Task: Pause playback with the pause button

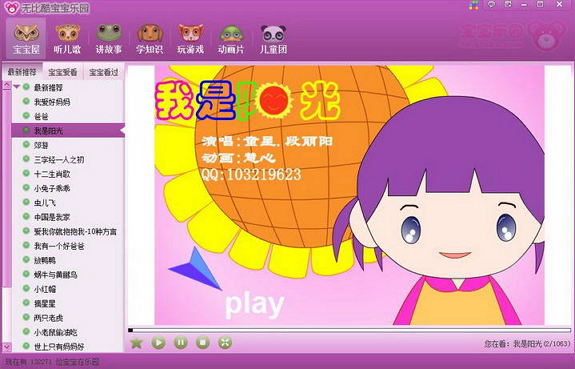Action: (180, 343)
